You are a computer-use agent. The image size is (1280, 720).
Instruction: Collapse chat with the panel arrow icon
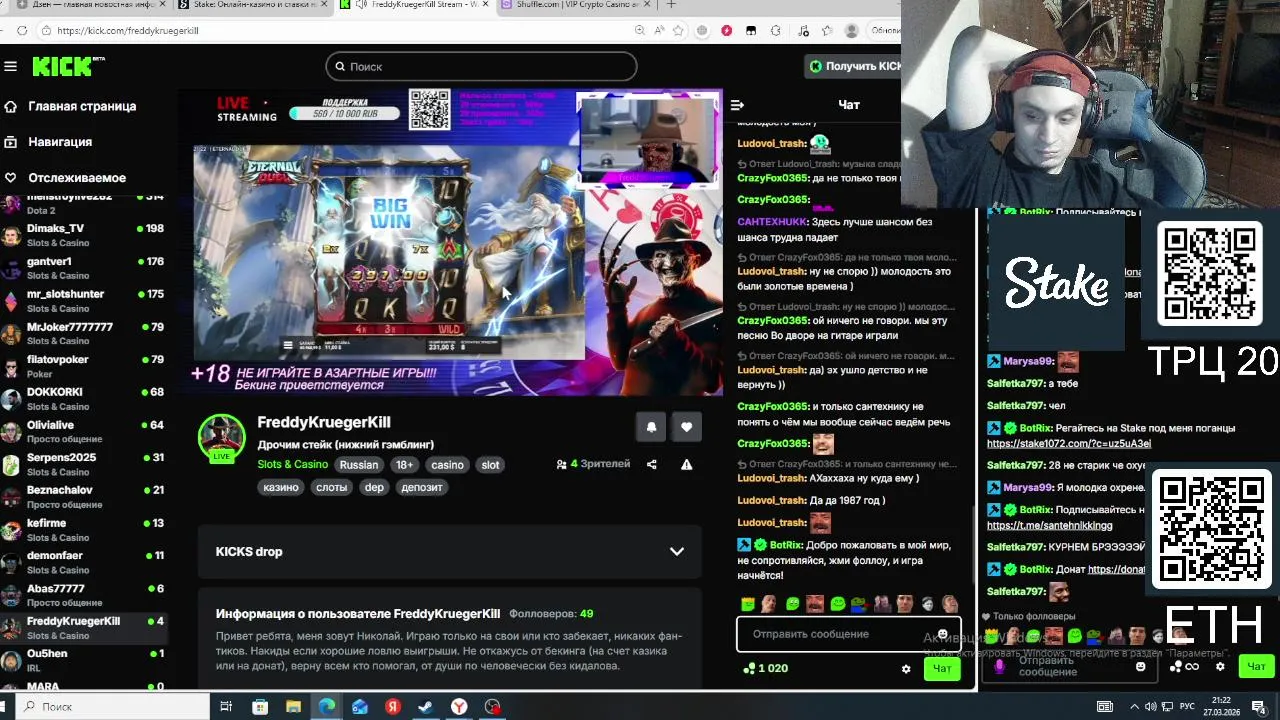(737, 105)
